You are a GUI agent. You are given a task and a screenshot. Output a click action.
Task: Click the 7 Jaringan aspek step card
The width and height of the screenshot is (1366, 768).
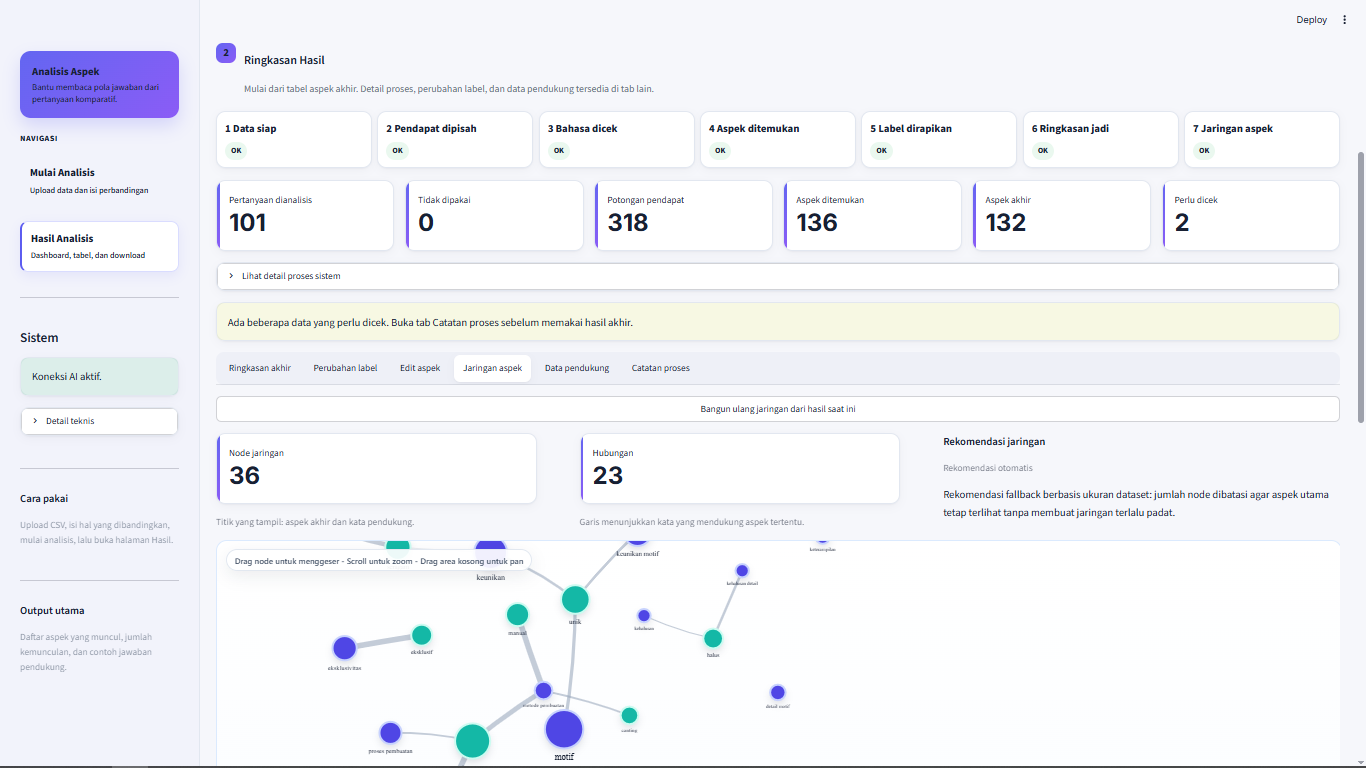pos(1262,139)
